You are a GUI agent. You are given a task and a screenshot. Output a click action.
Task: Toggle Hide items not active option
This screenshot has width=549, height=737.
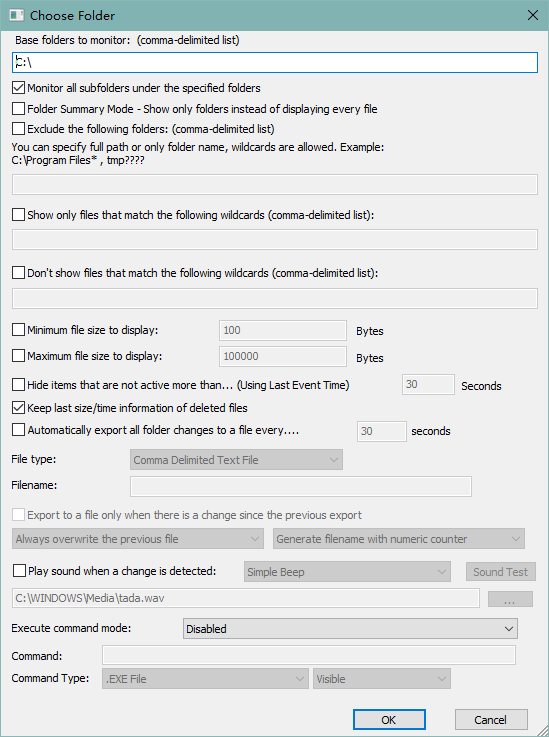point(18,385)
